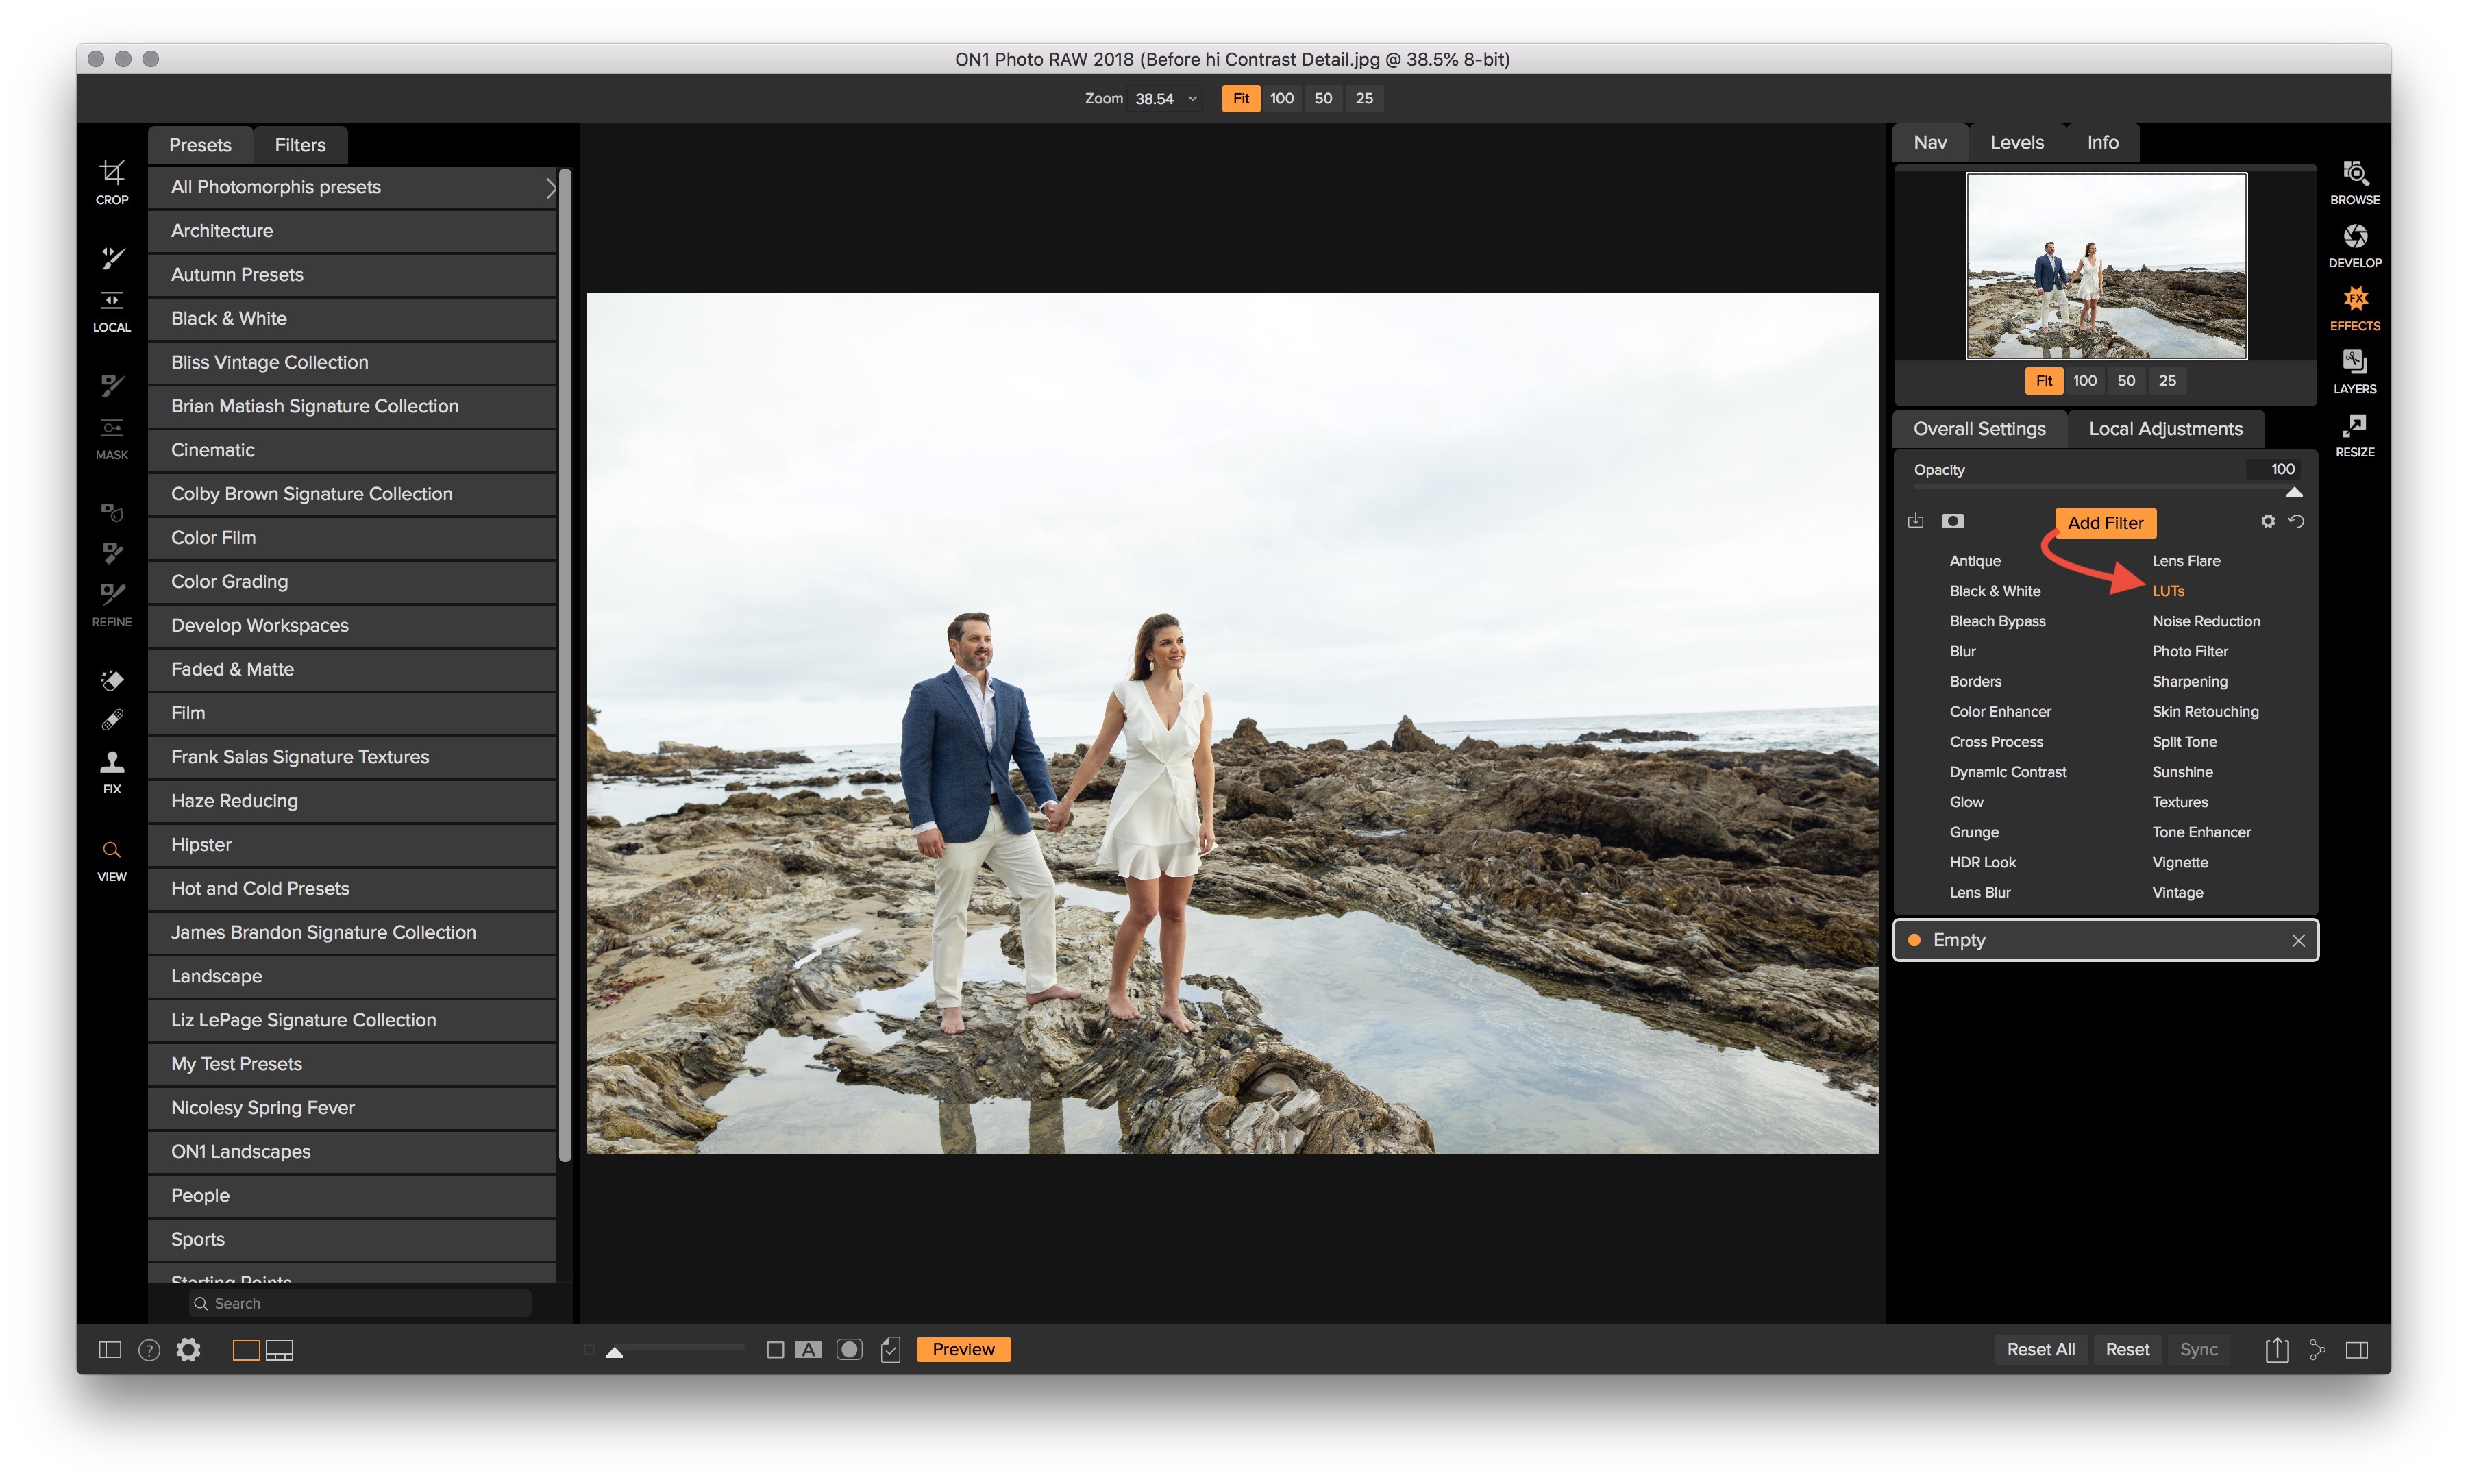
Task: Expand the Landscape preset category
Action: (x=352, y=976)
